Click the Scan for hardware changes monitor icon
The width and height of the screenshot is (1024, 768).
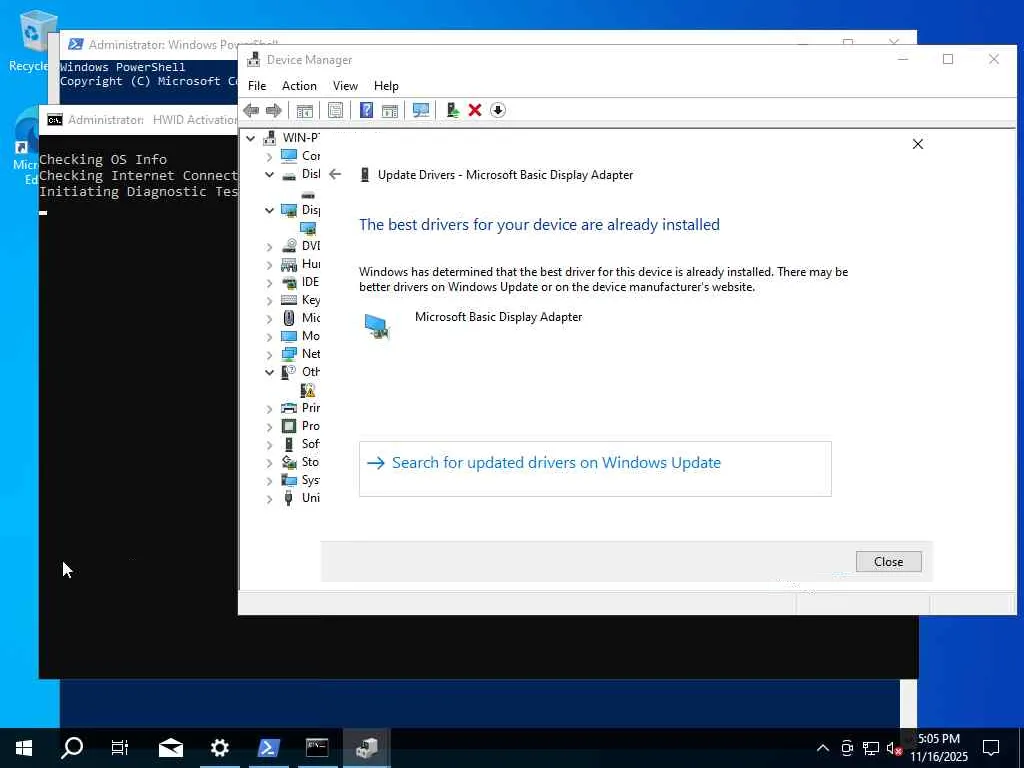click(421, 110)
